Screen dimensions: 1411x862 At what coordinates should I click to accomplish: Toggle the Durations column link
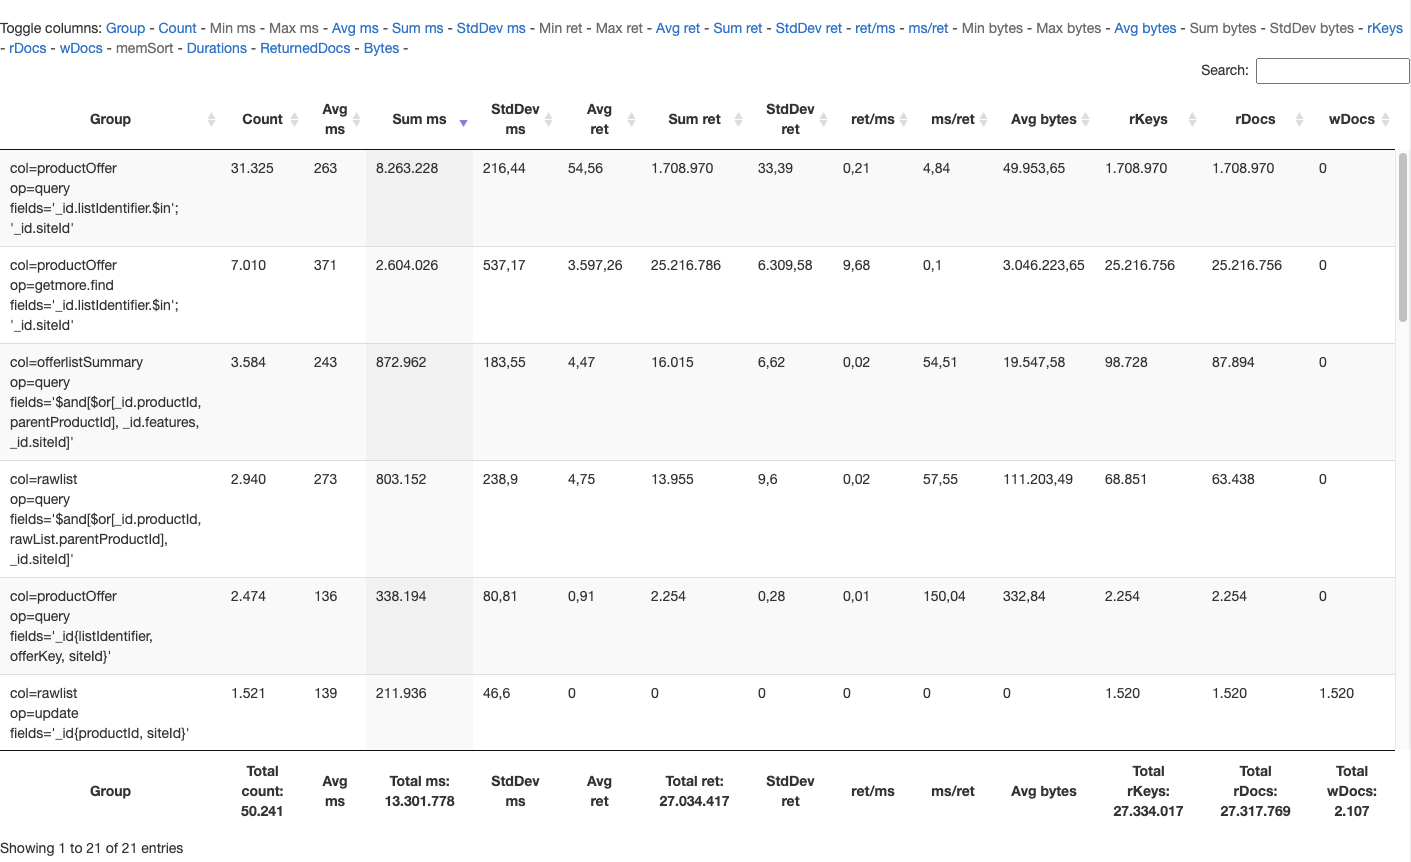pyautogui.click(x=216, y=48)
